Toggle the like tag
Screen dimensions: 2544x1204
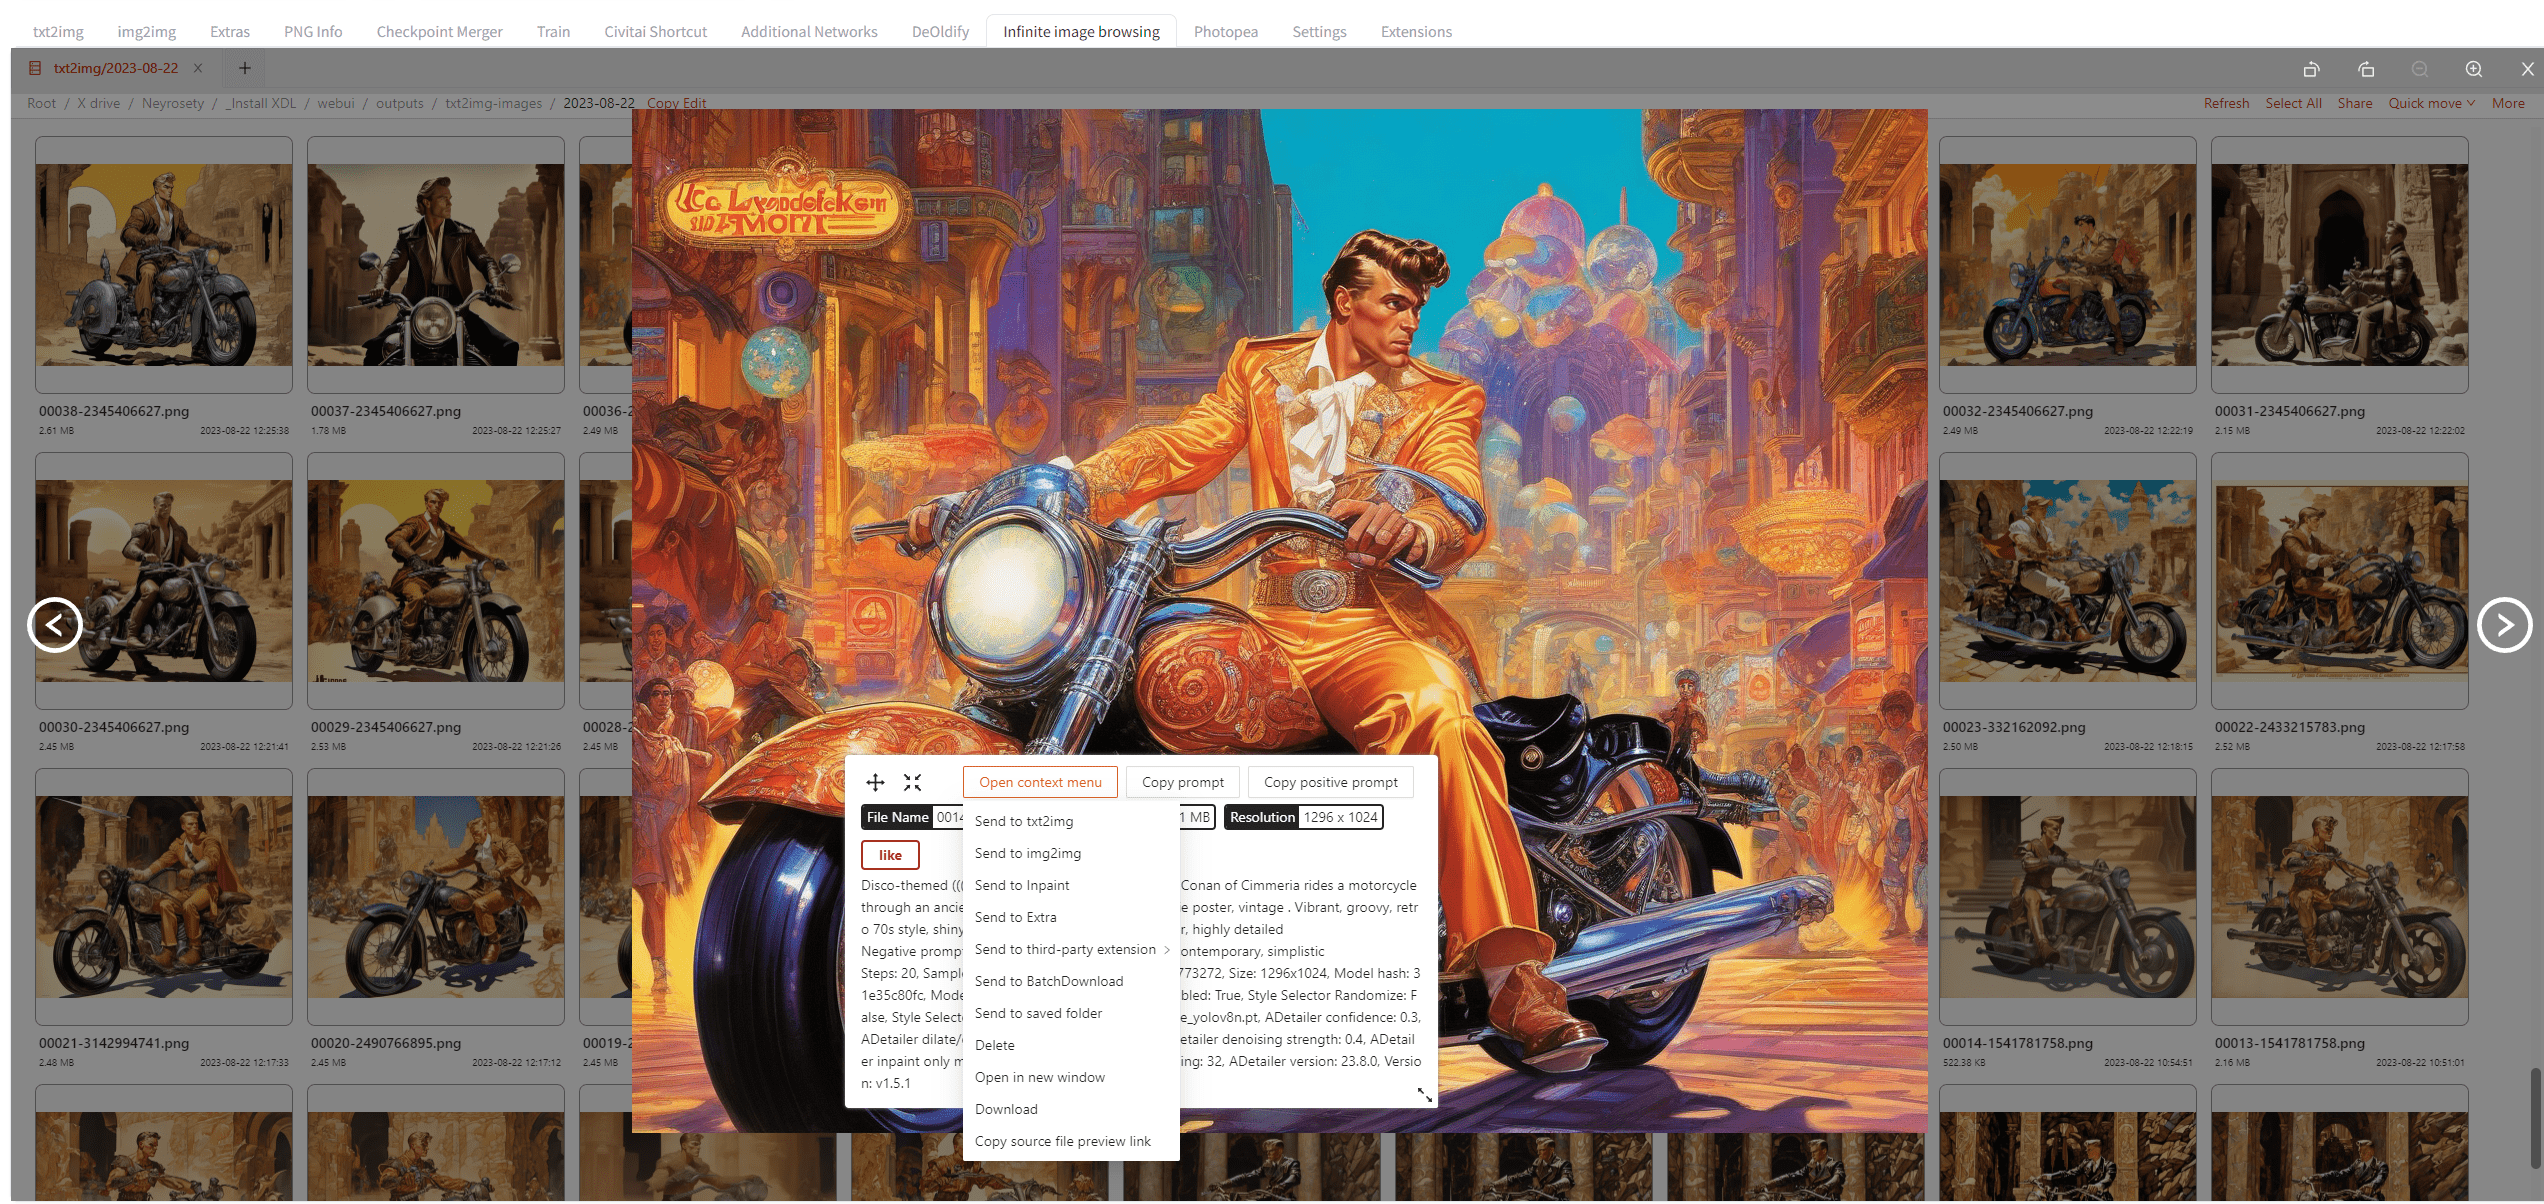tap(890, 855)
